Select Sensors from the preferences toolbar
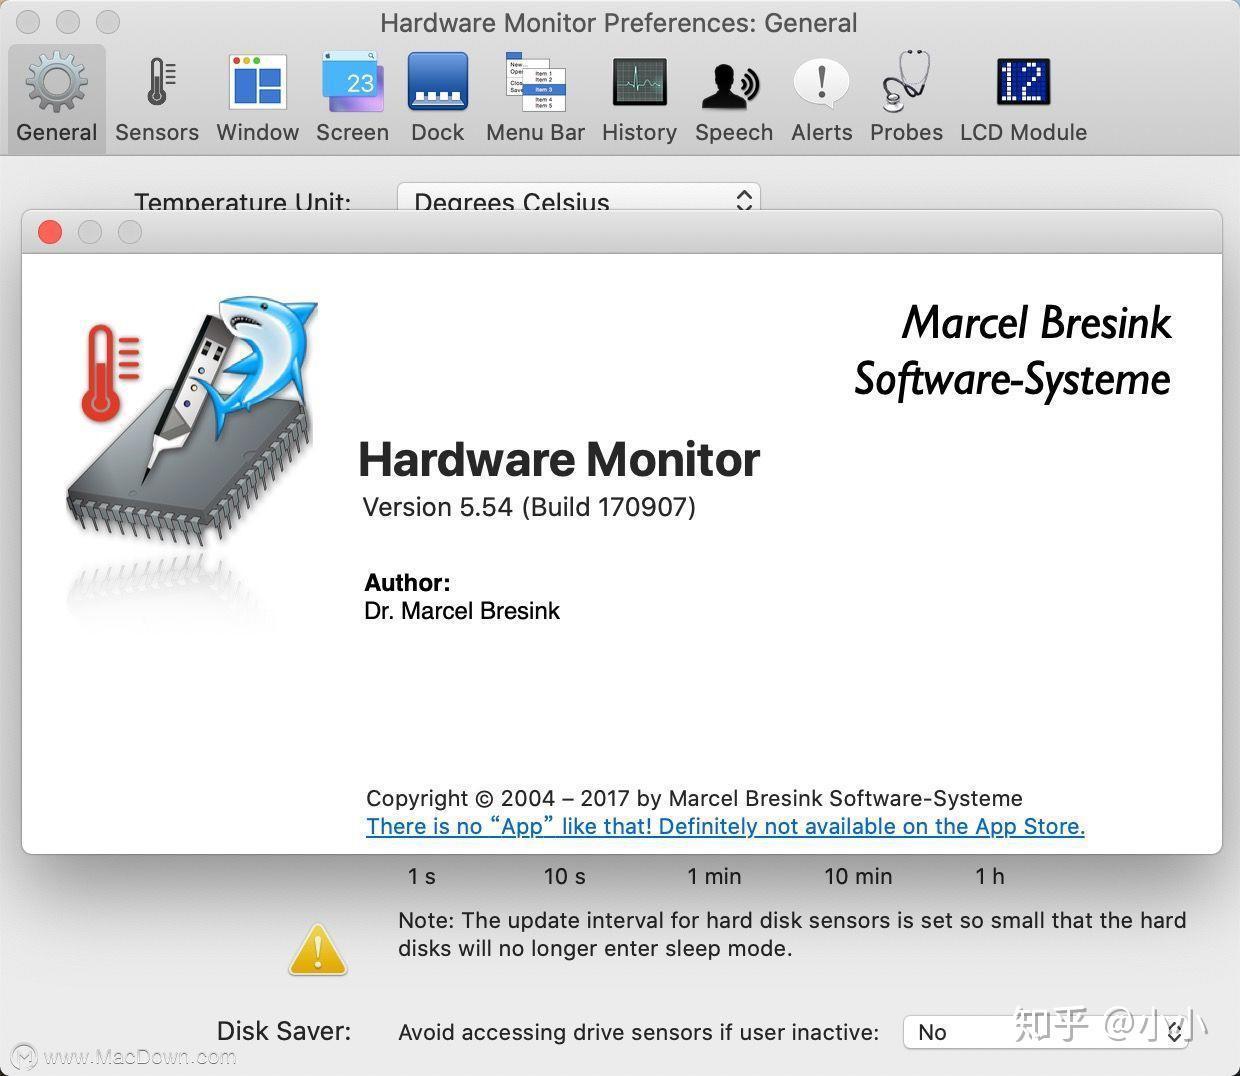Image resolution: width=1240 pixels, height=1076 pixels. point(156,95)
